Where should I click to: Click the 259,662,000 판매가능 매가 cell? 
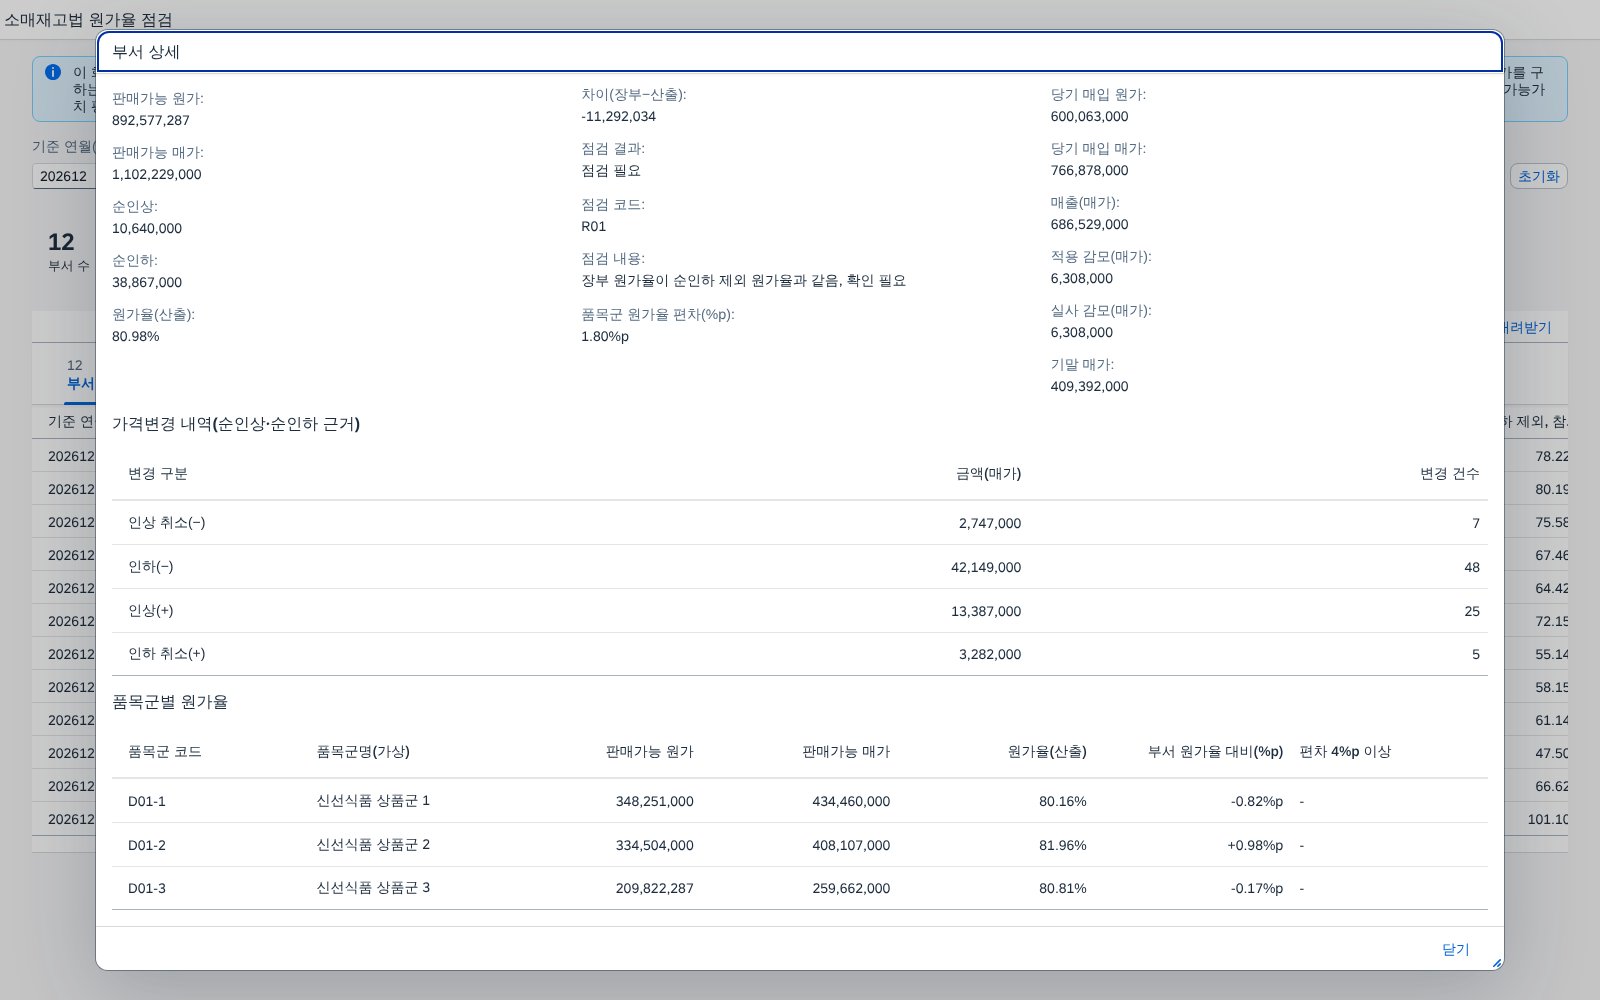click(851, 888)
